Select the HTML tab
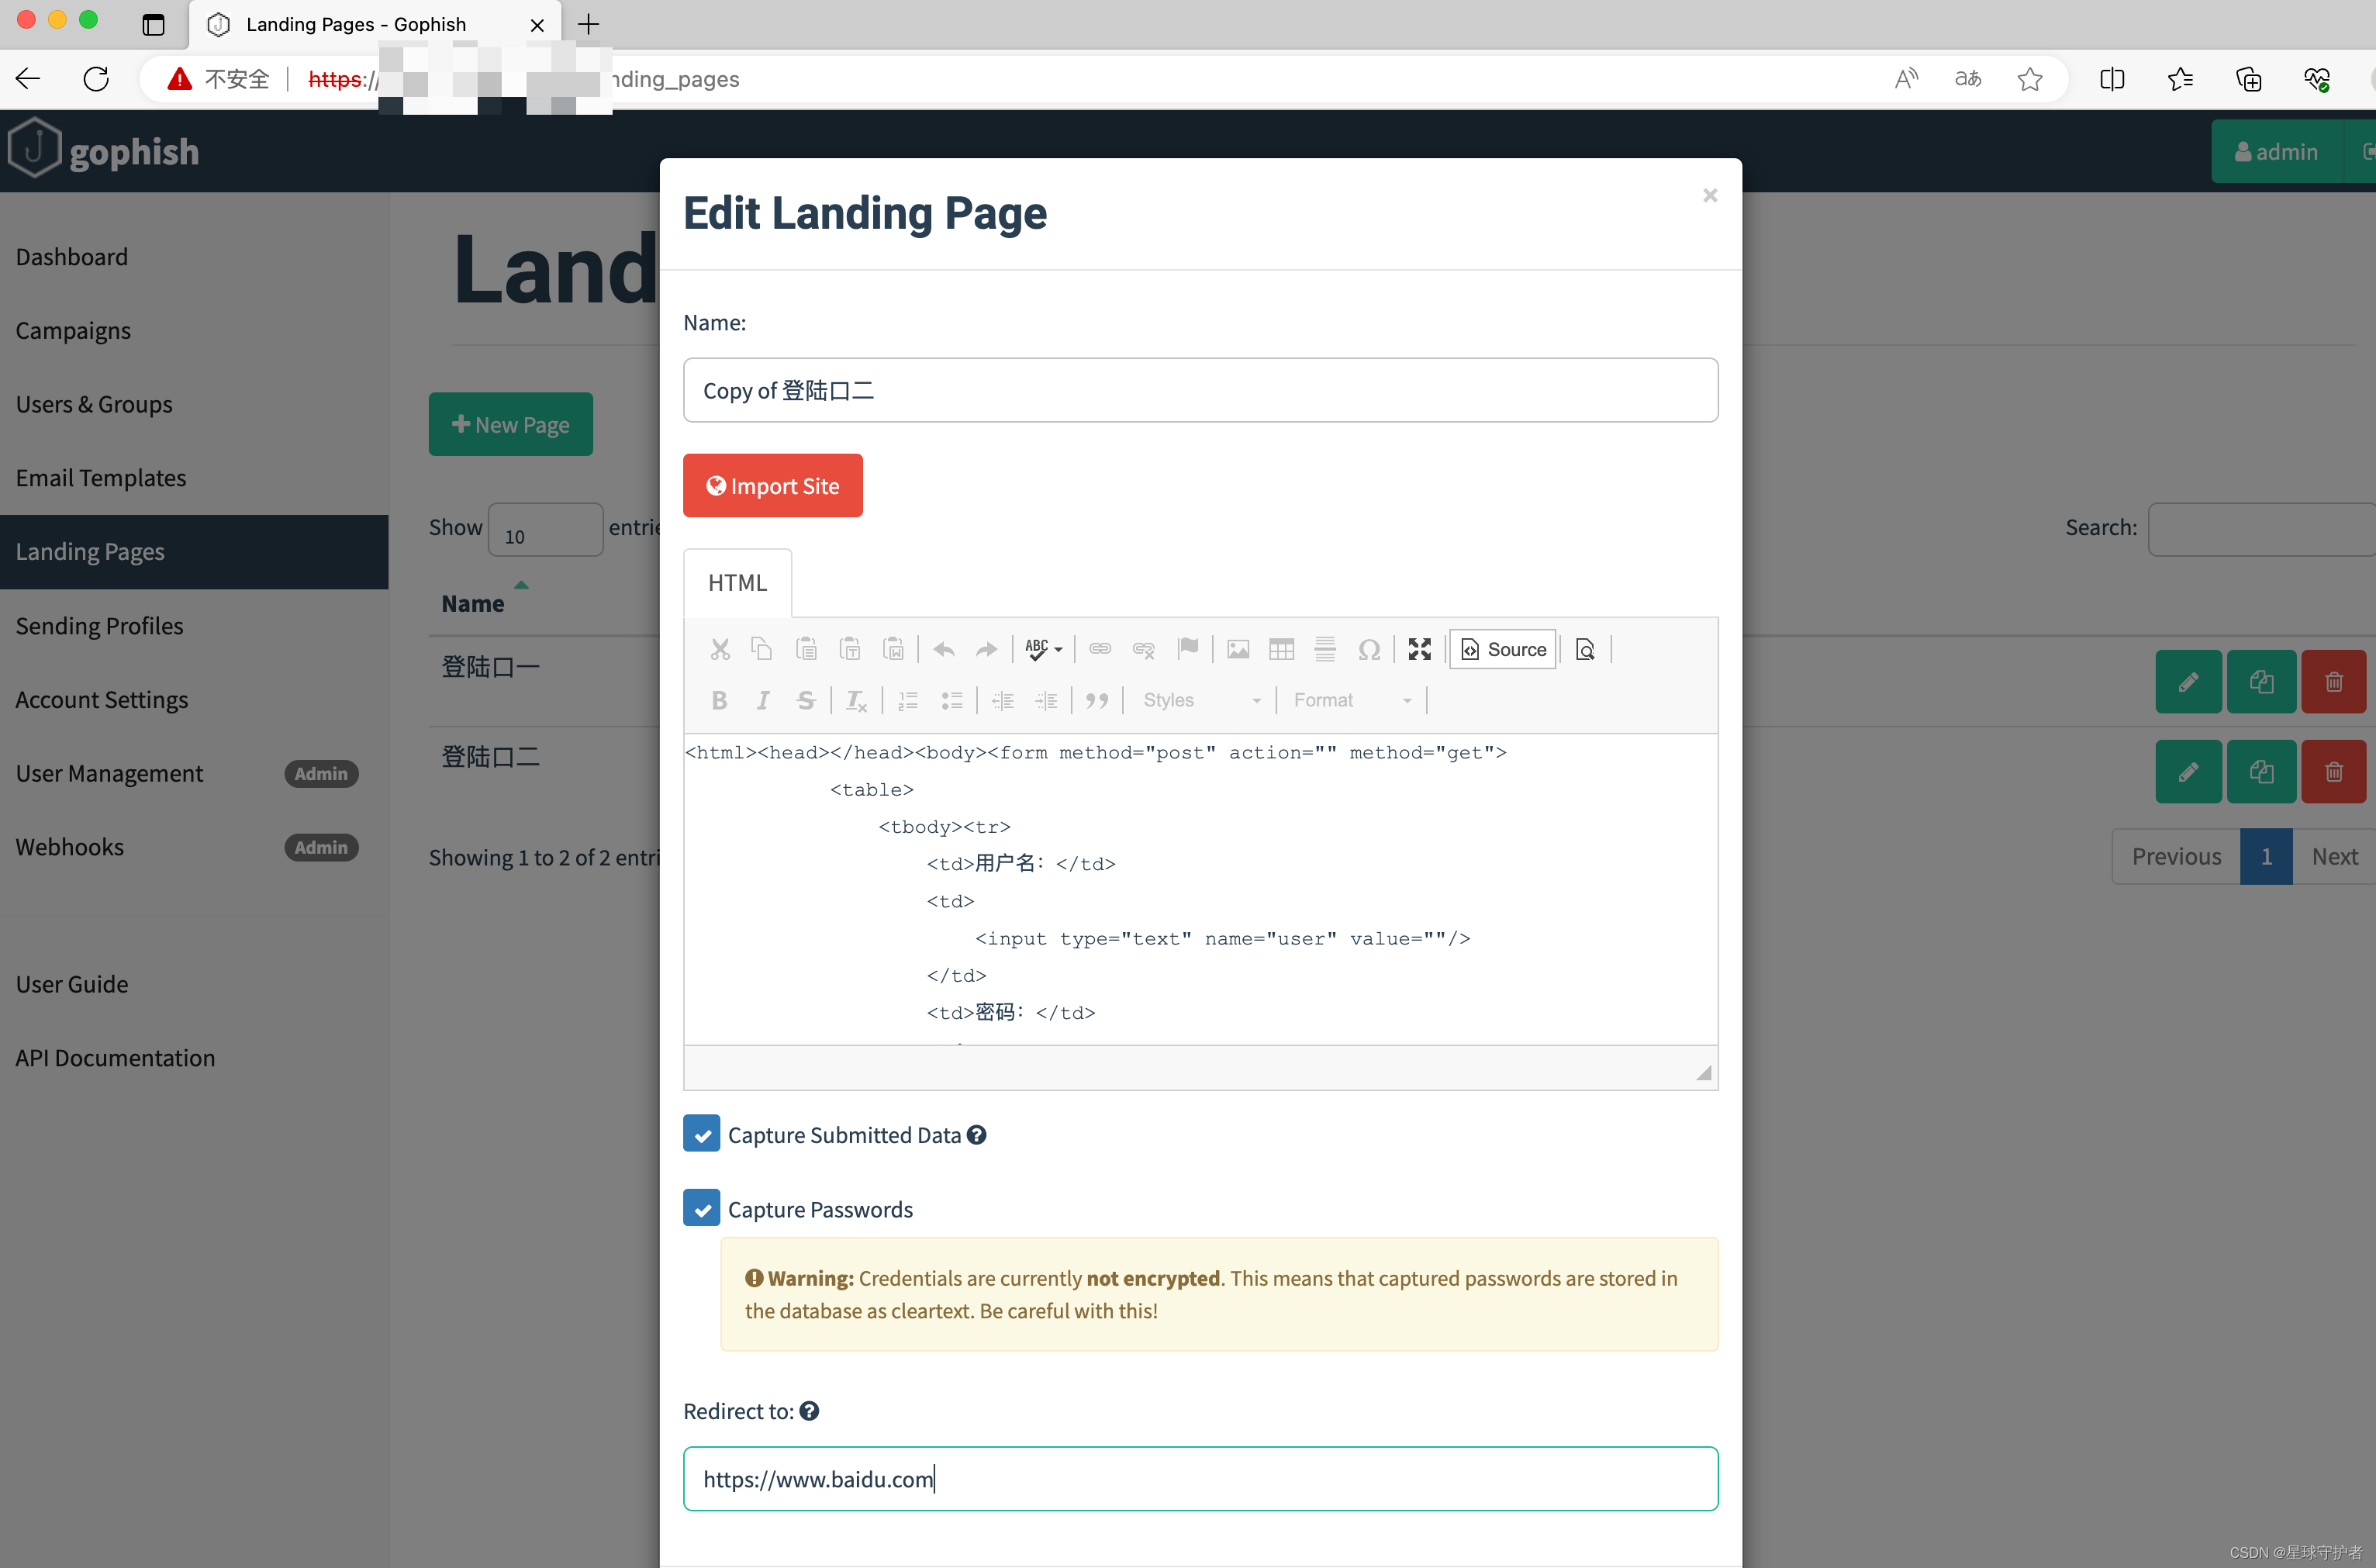2376x1568 pixels. 738,583
